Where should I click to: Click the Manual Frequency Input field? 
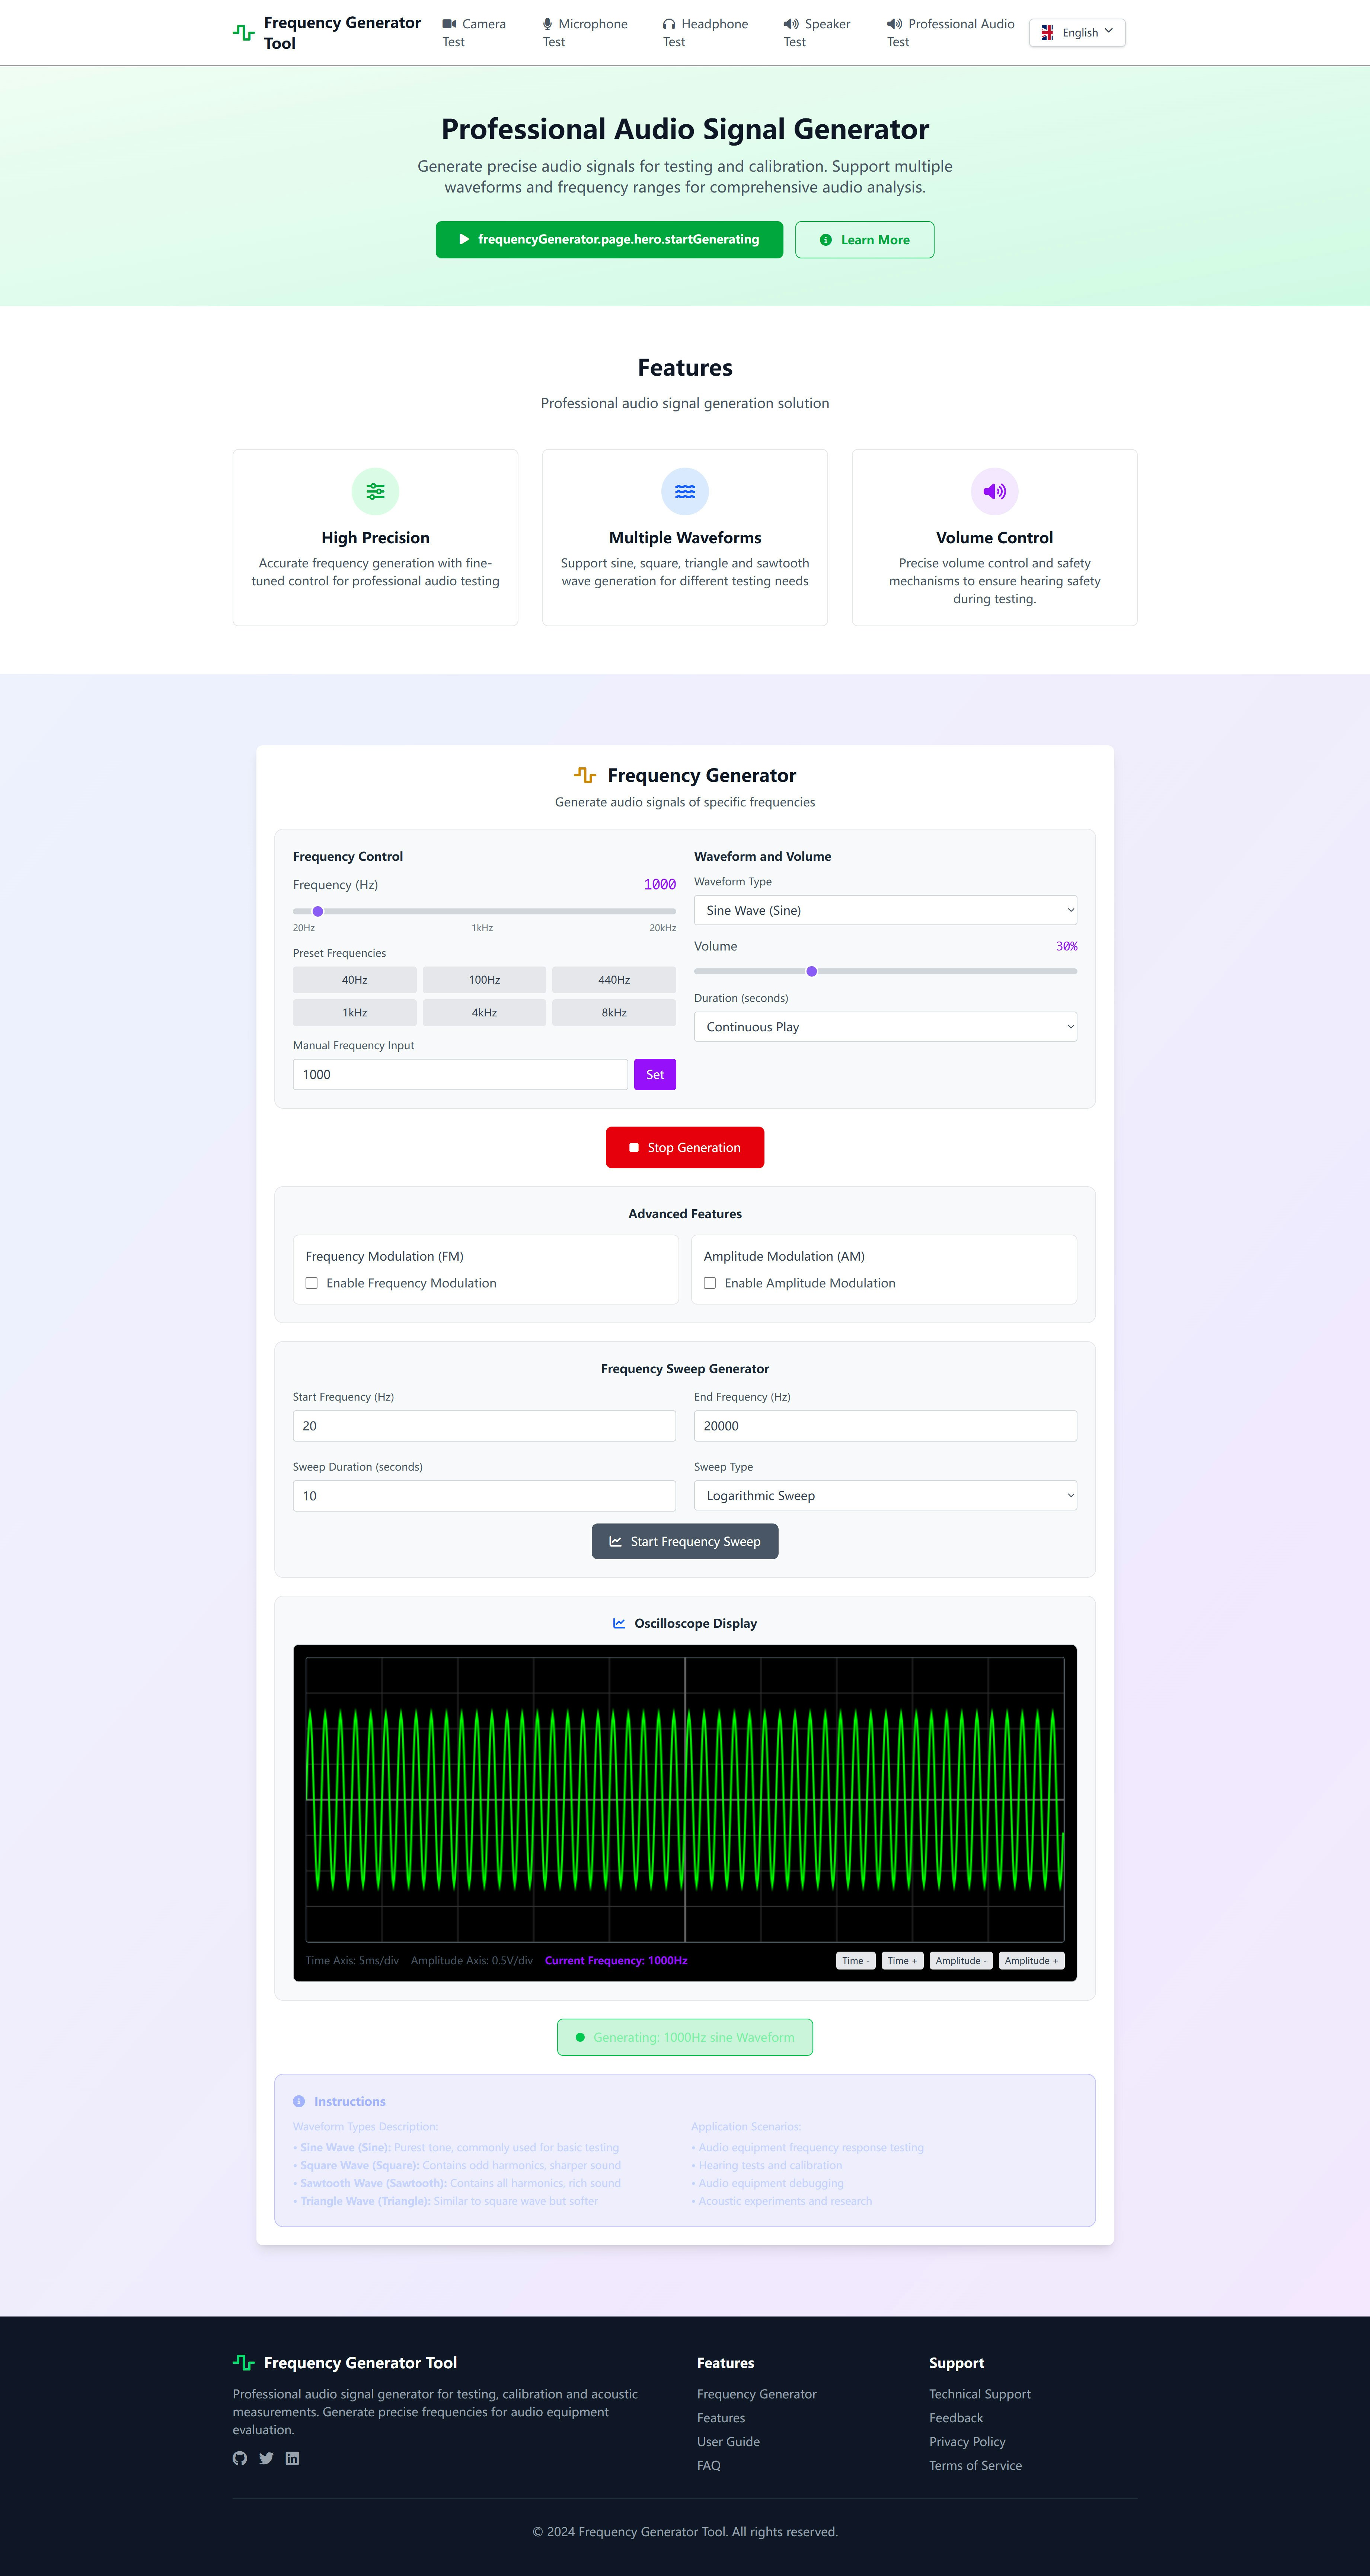[460, 1074]
